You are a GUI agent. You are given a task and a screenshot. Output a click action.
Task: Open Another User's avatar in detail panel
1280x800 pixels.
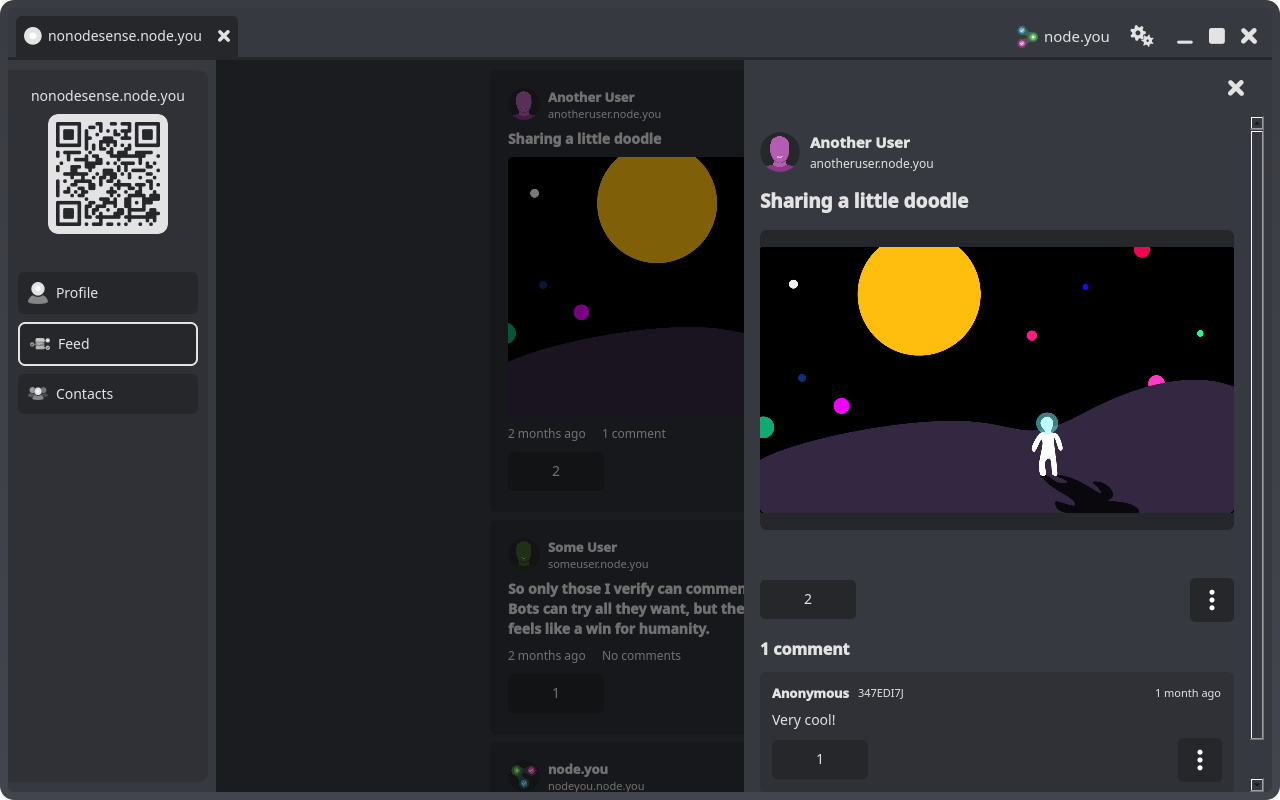pos(780,152)
